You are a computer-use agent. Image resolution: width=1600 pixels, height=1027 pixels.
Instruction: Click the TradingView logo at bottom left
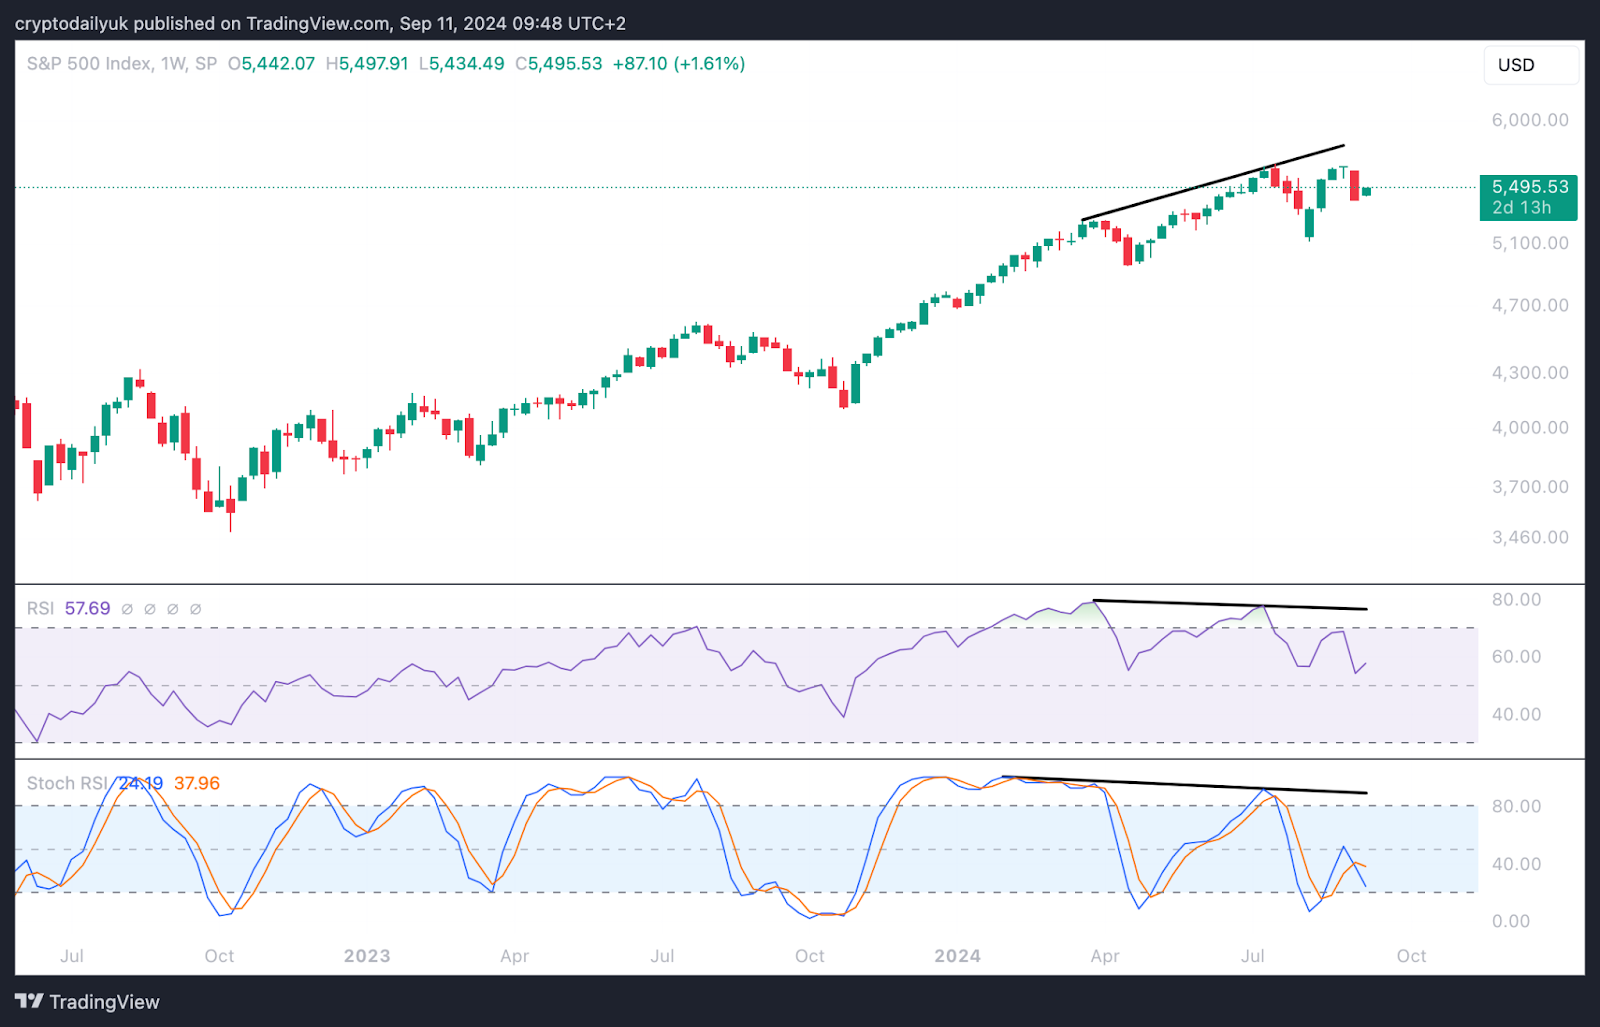coord(87,1002)
